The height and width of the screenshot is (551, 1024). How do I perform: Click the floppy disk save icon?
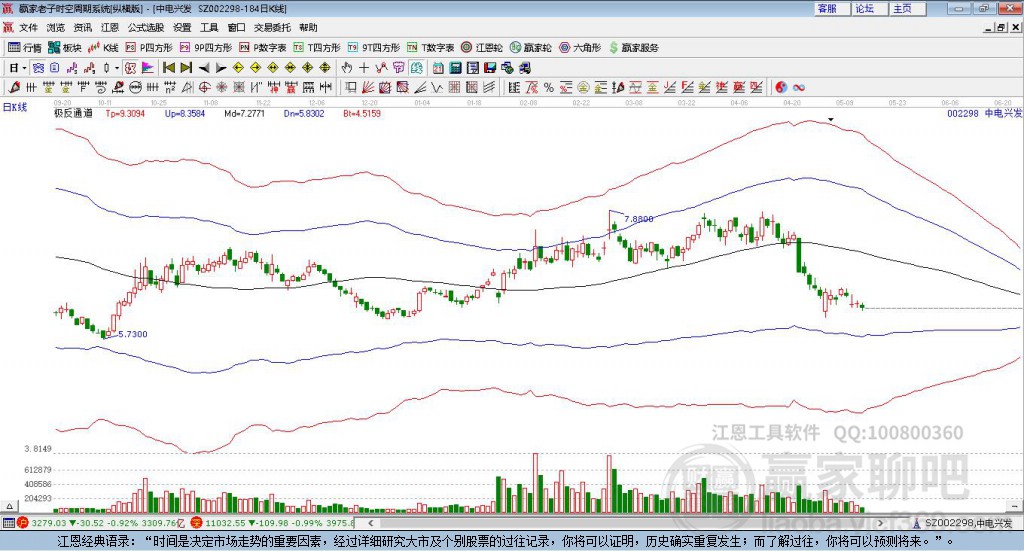coord(490,68)
